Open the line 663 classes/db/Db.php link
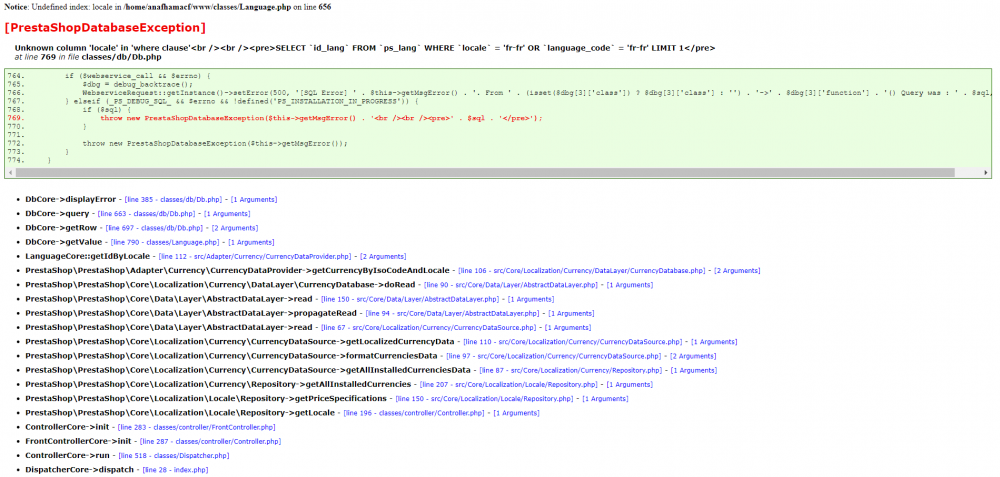1000x477 pixels. tap(146, 214)
